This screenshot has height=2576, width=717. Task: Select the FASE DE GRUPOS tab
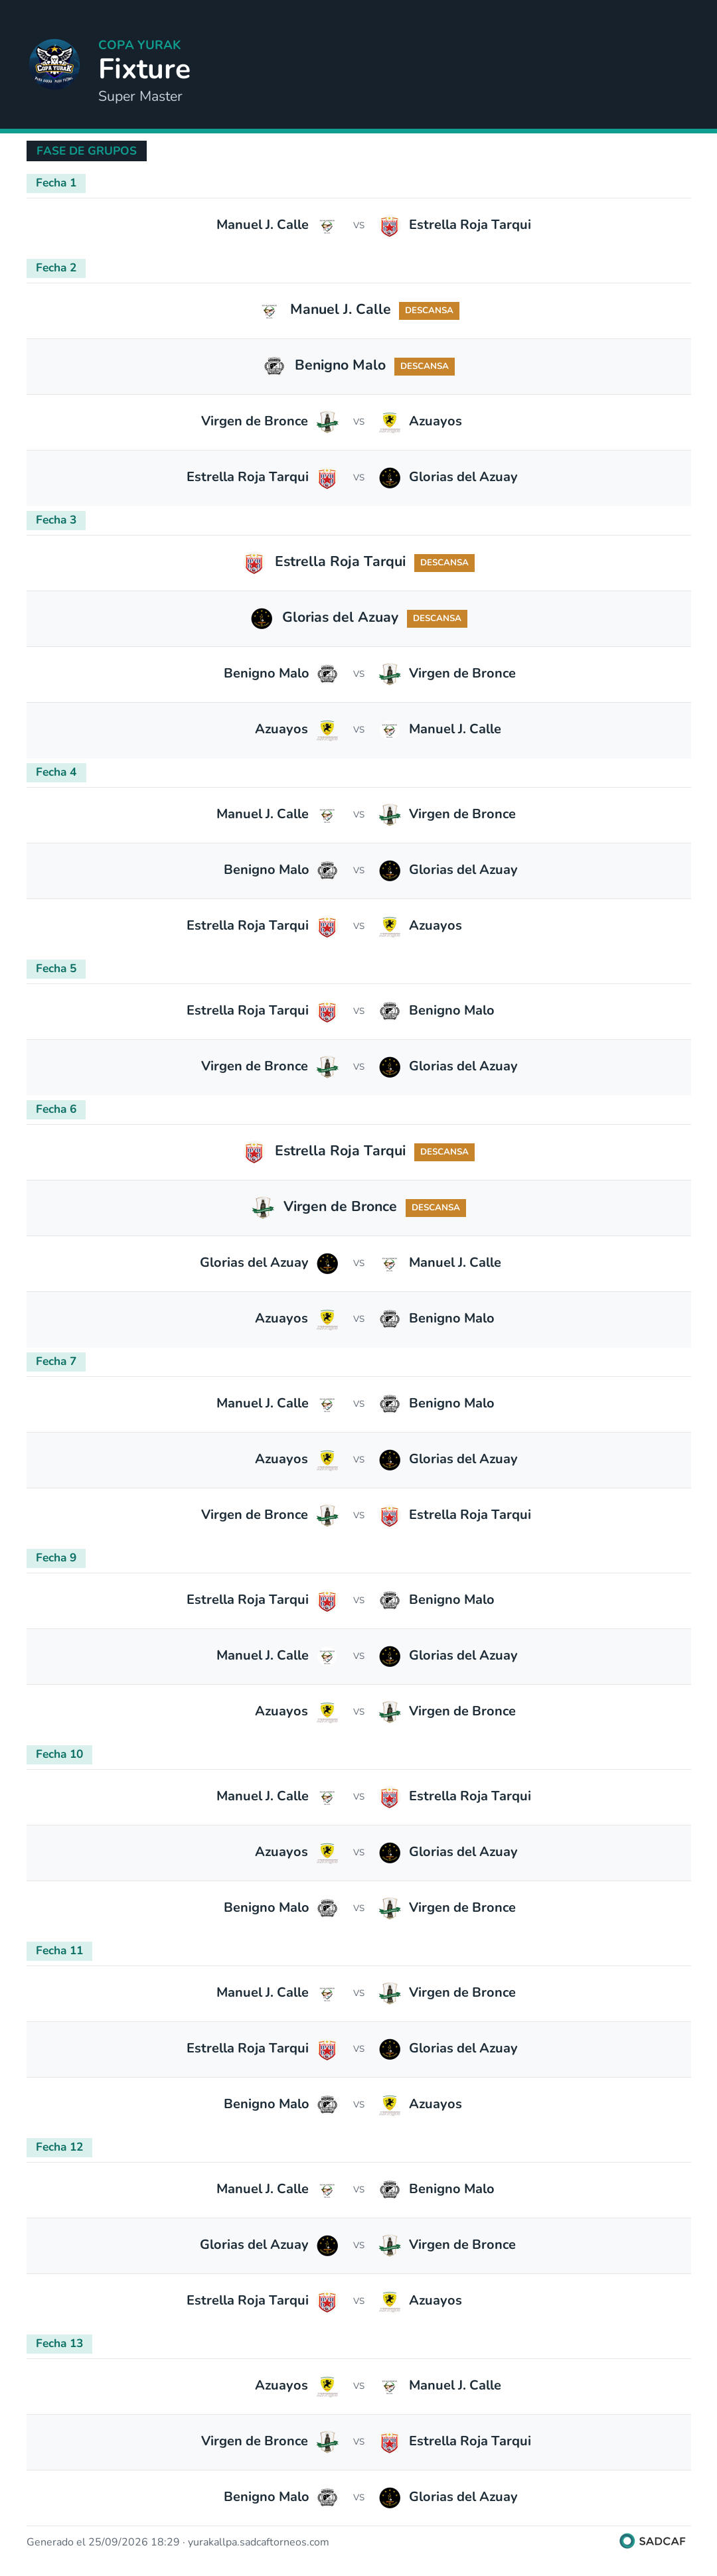87,151
